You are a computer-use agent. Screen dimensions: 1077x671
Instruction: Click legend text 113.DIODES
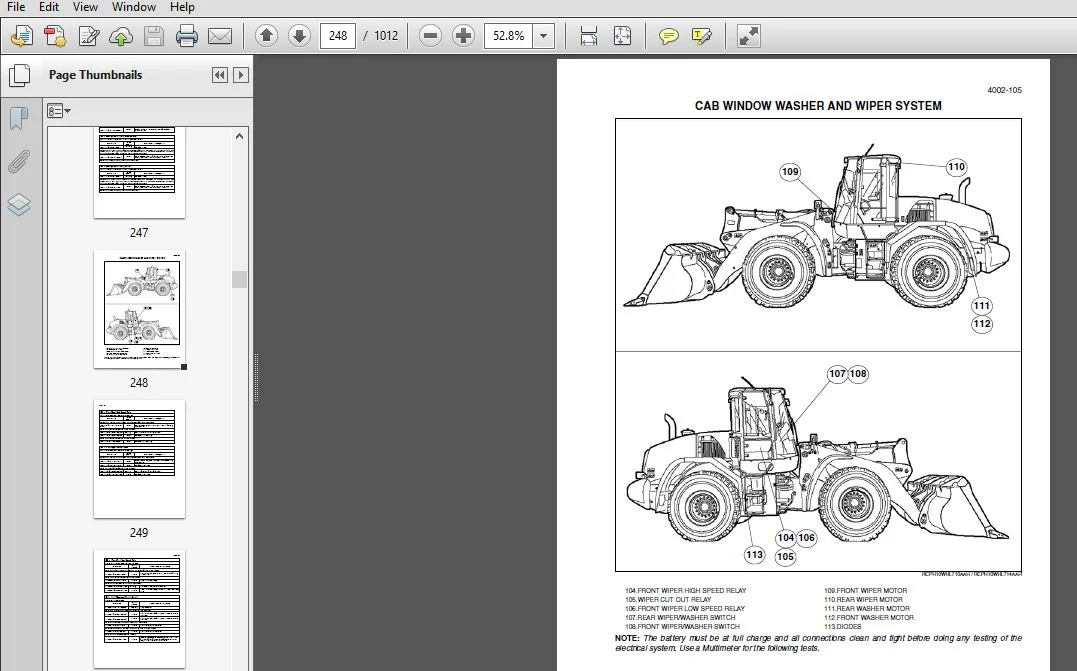coord(843,626)
